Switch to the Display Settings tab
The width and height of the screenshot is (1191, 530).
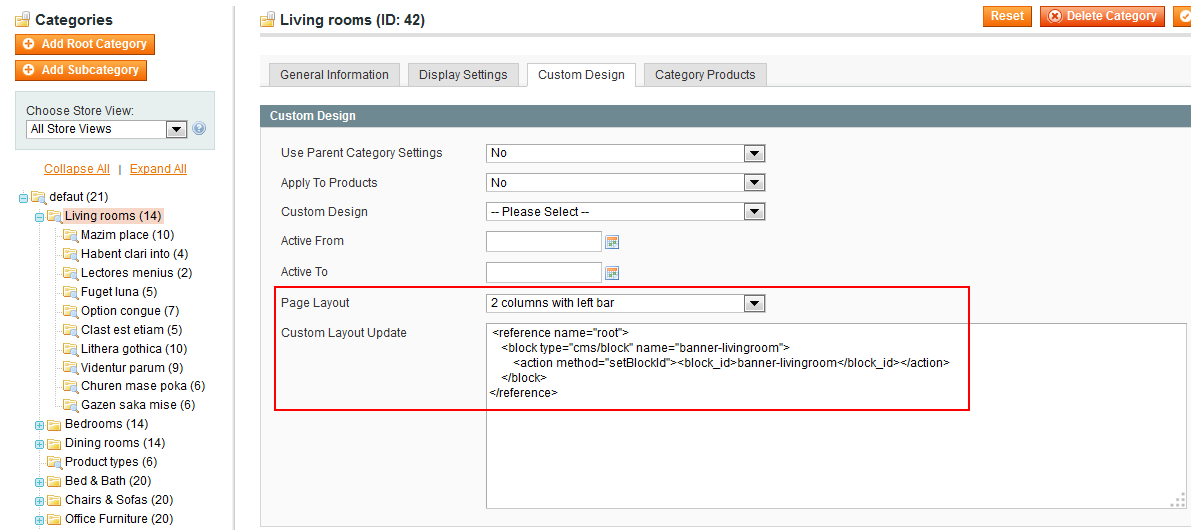[463, 74]
